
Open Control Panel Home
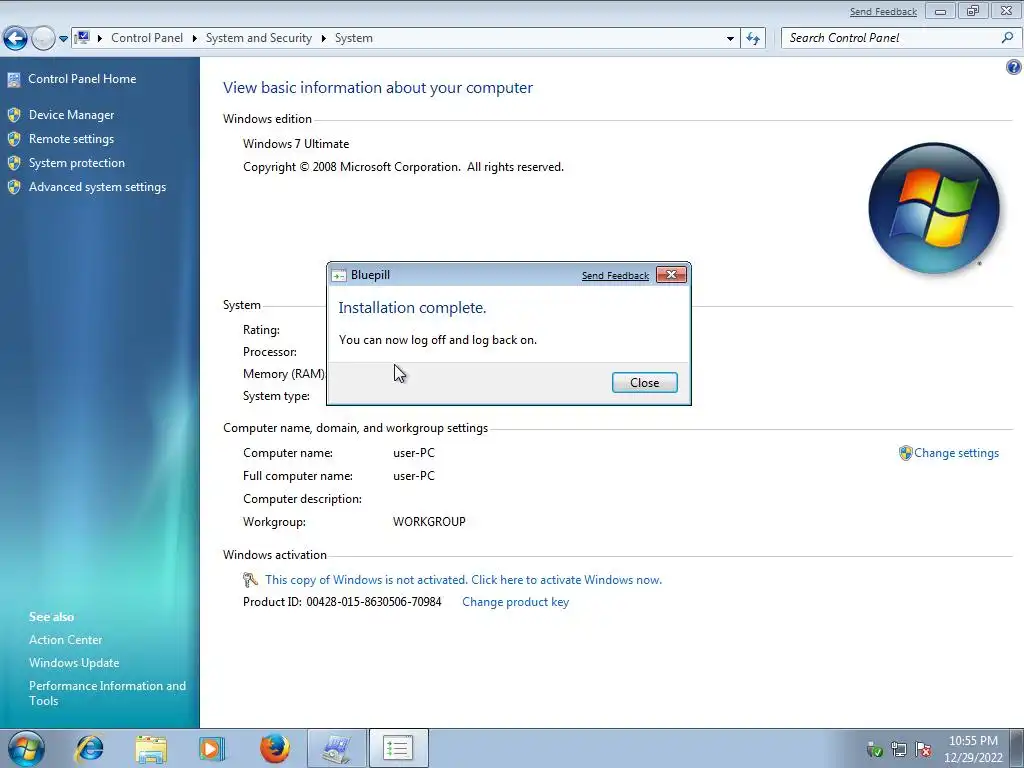coord(82,79)
